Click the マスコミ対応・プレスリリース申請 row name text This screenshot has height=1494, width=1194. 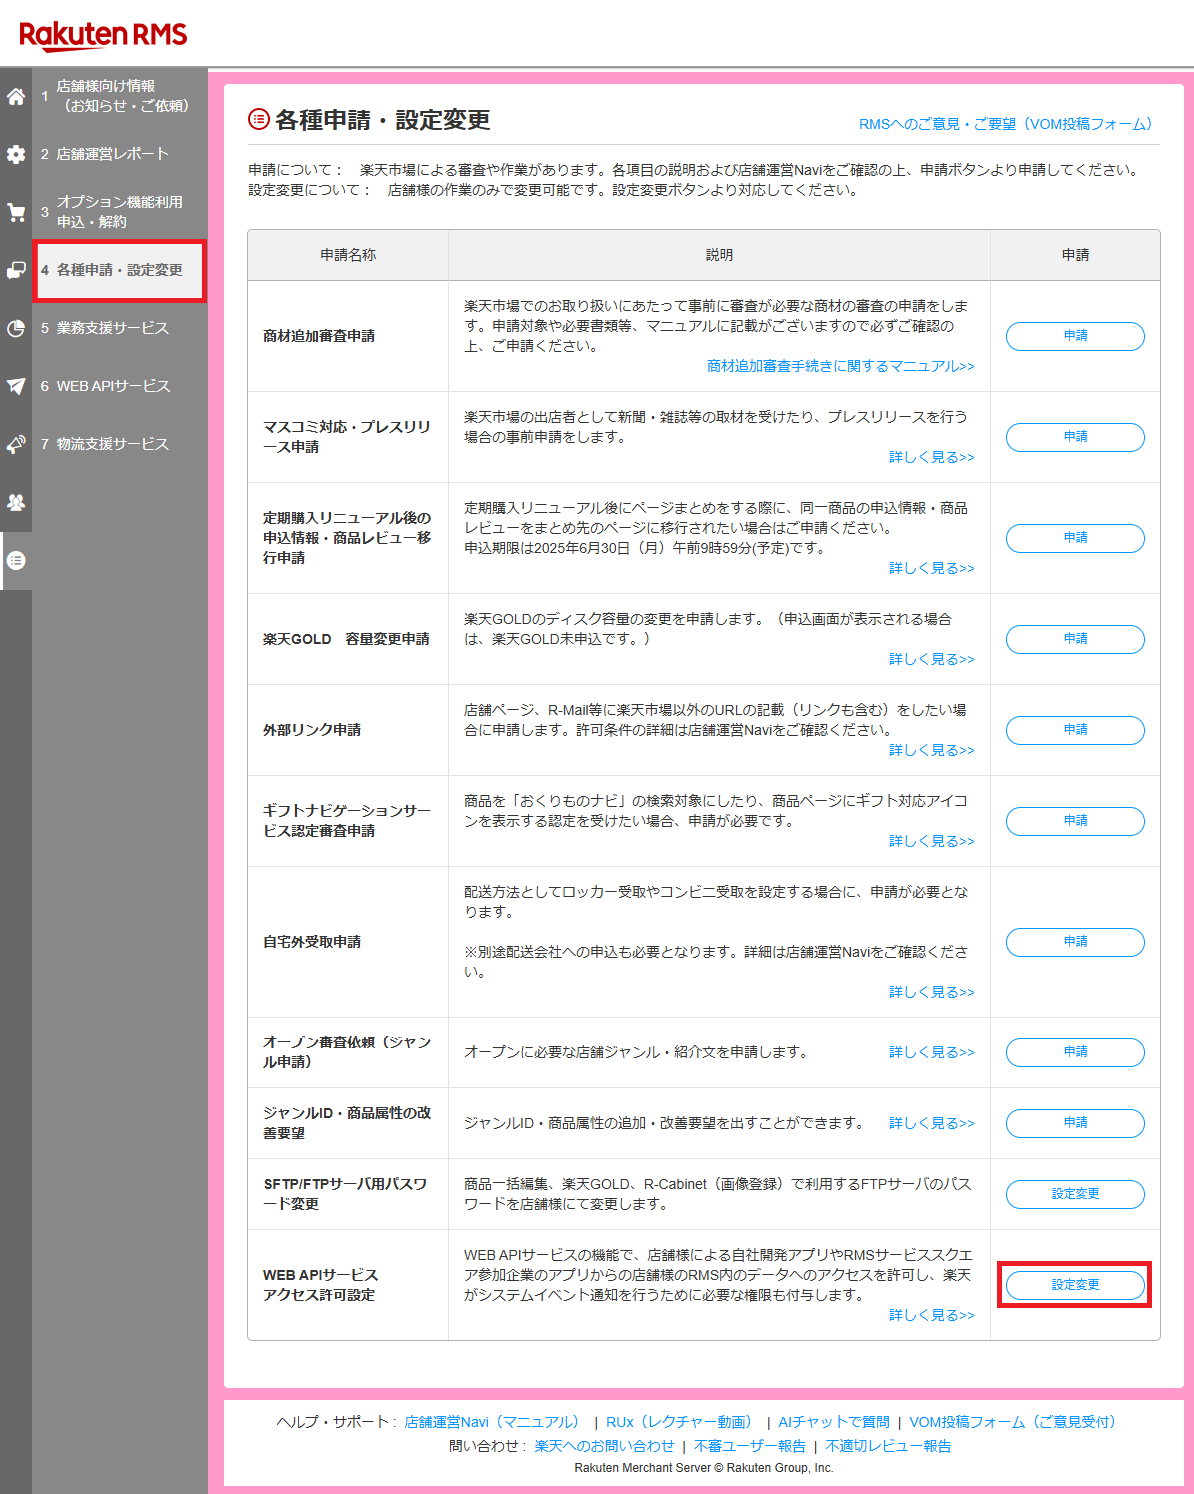(347, 437)
